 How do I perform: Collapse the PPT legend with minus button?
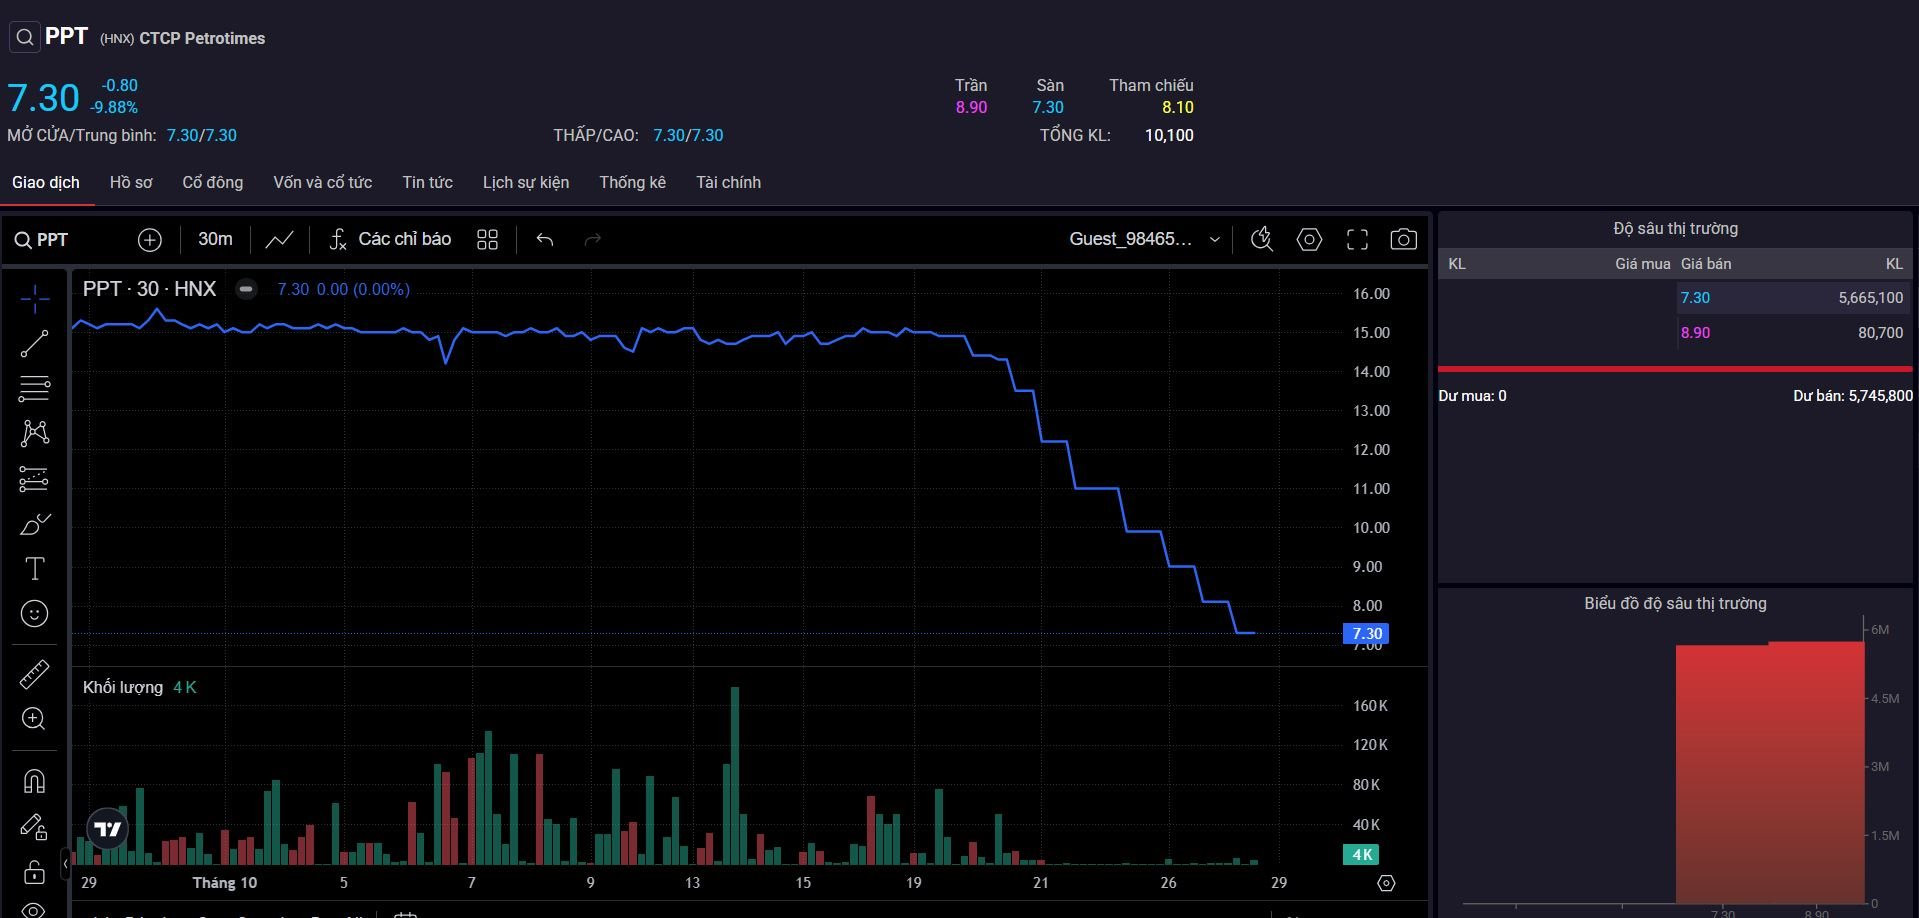tap(246, 289)
